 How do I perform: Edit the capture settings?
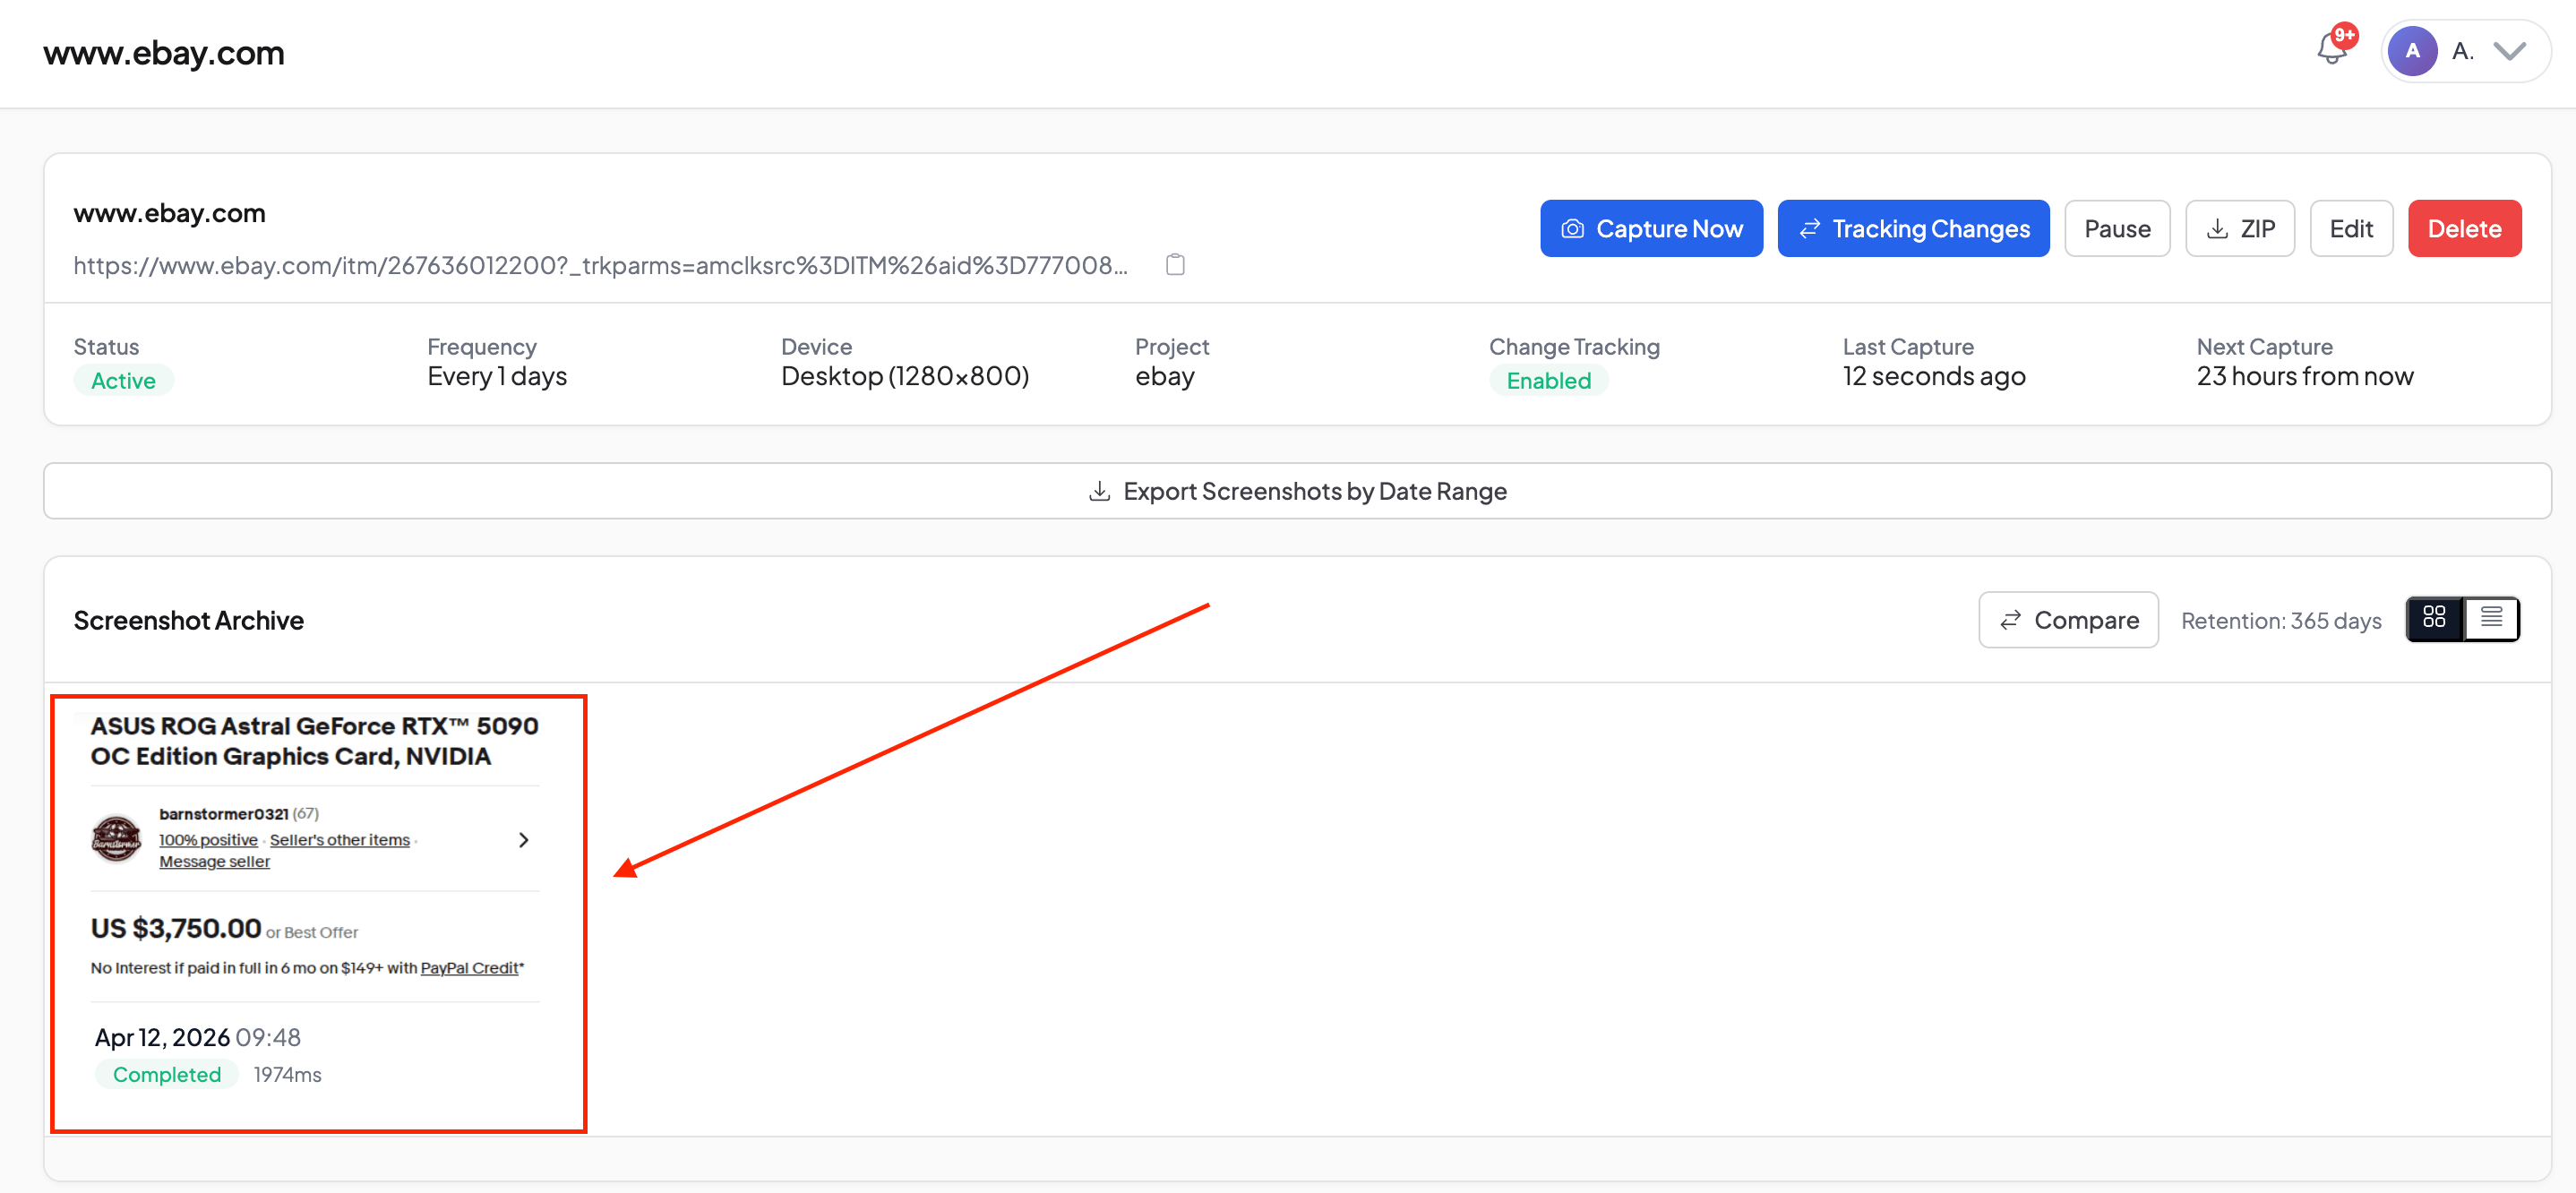[x=2351, y=229]
